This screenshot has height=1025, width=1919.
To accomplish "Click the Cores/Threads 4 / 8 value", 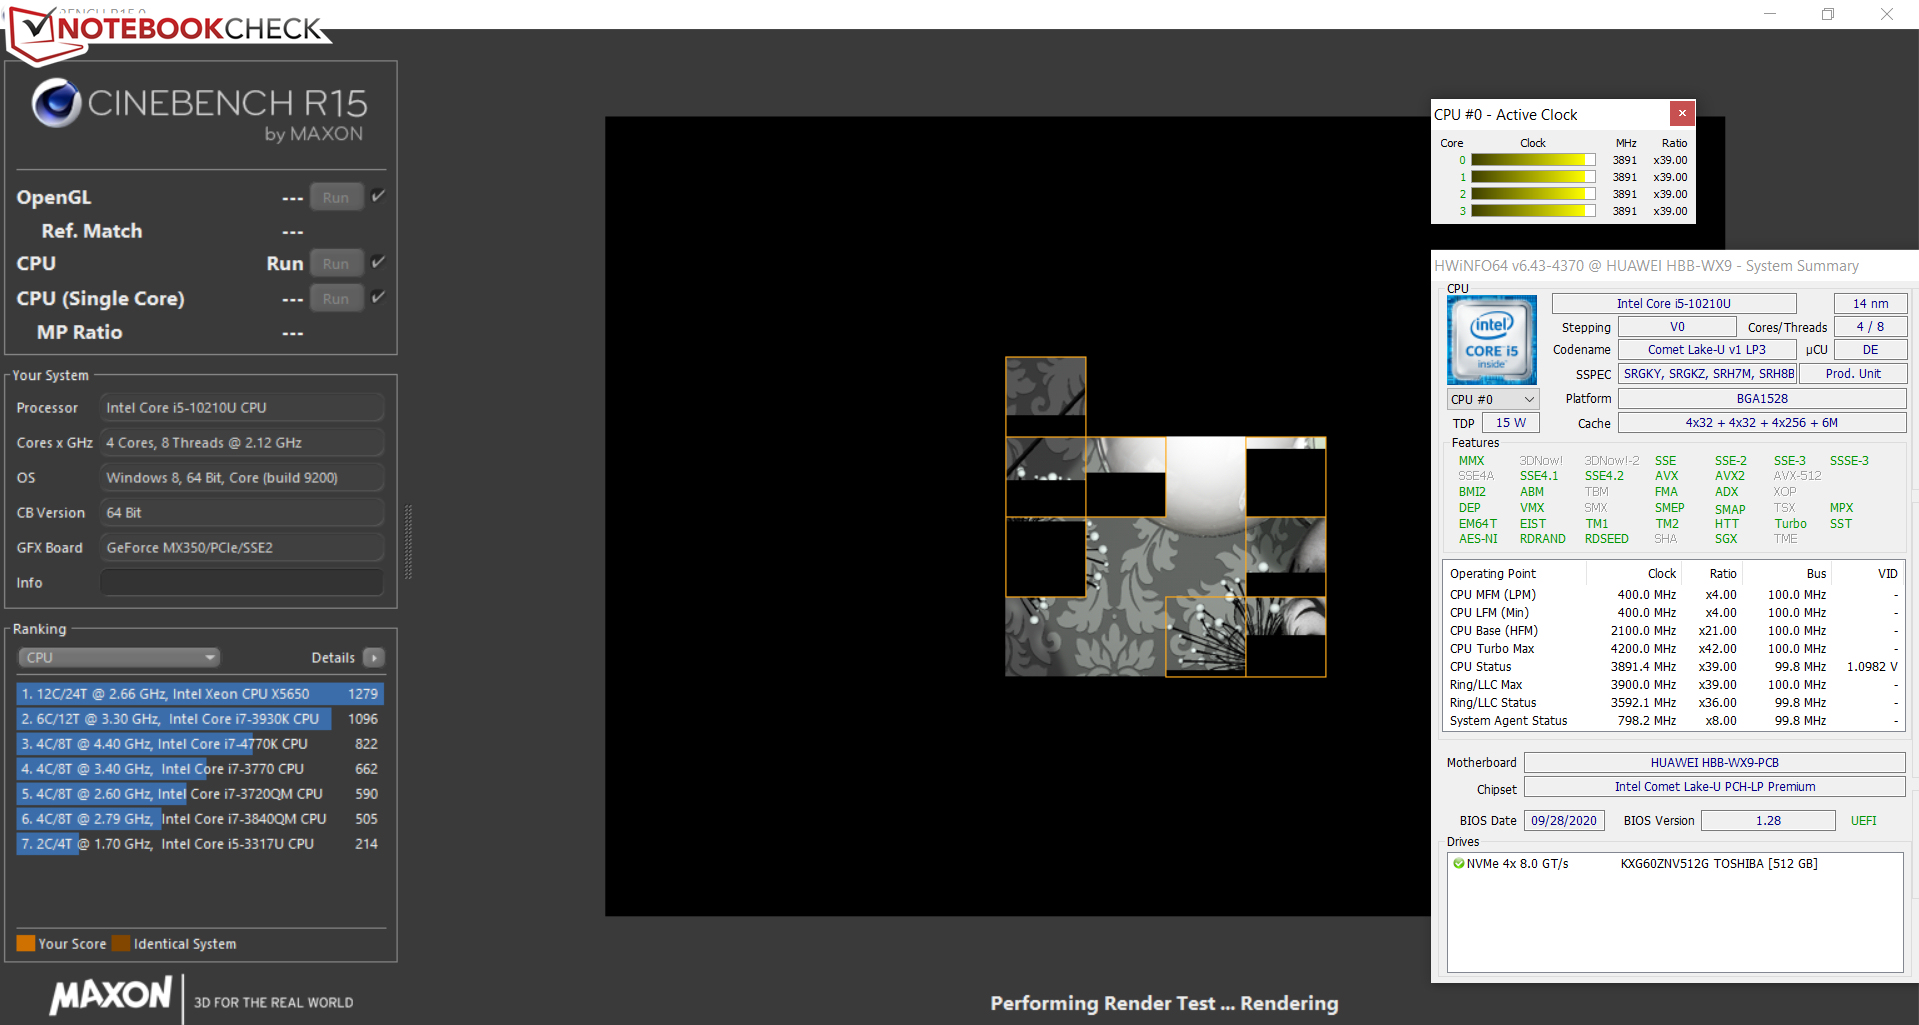I will [x=1870, y=327].
